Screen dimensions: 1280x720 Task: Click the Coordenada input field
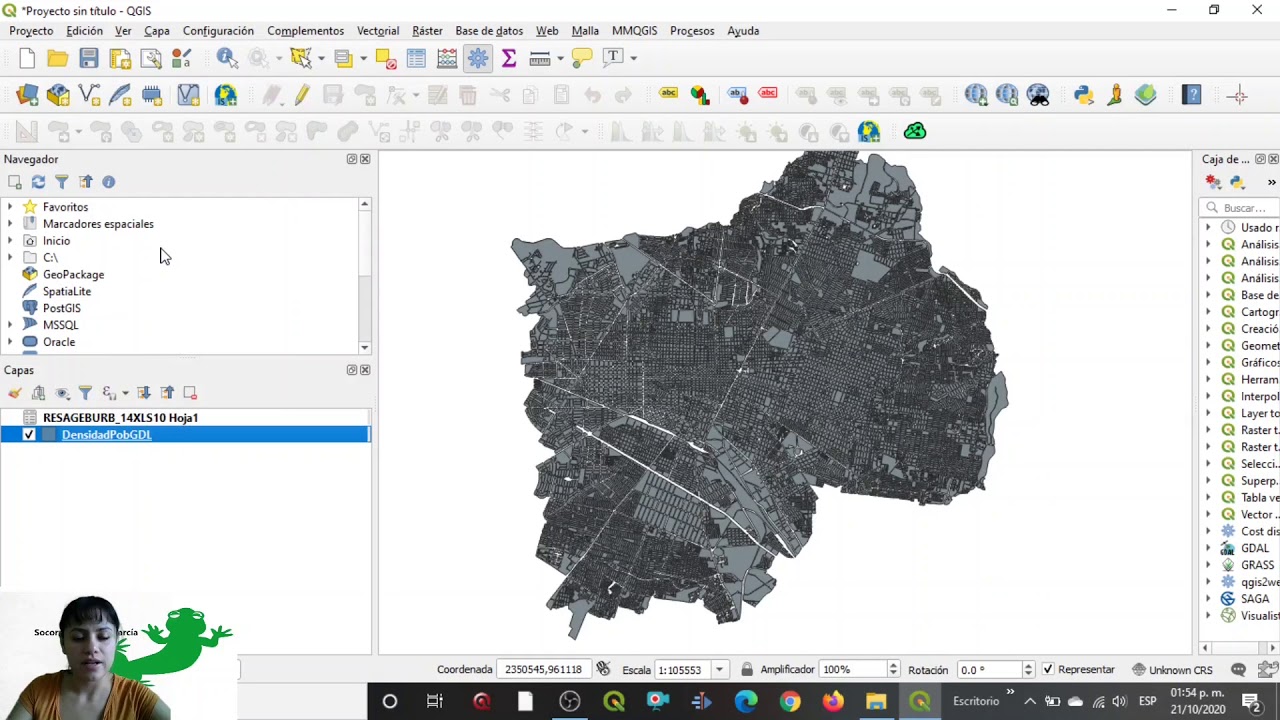[543, 669]
